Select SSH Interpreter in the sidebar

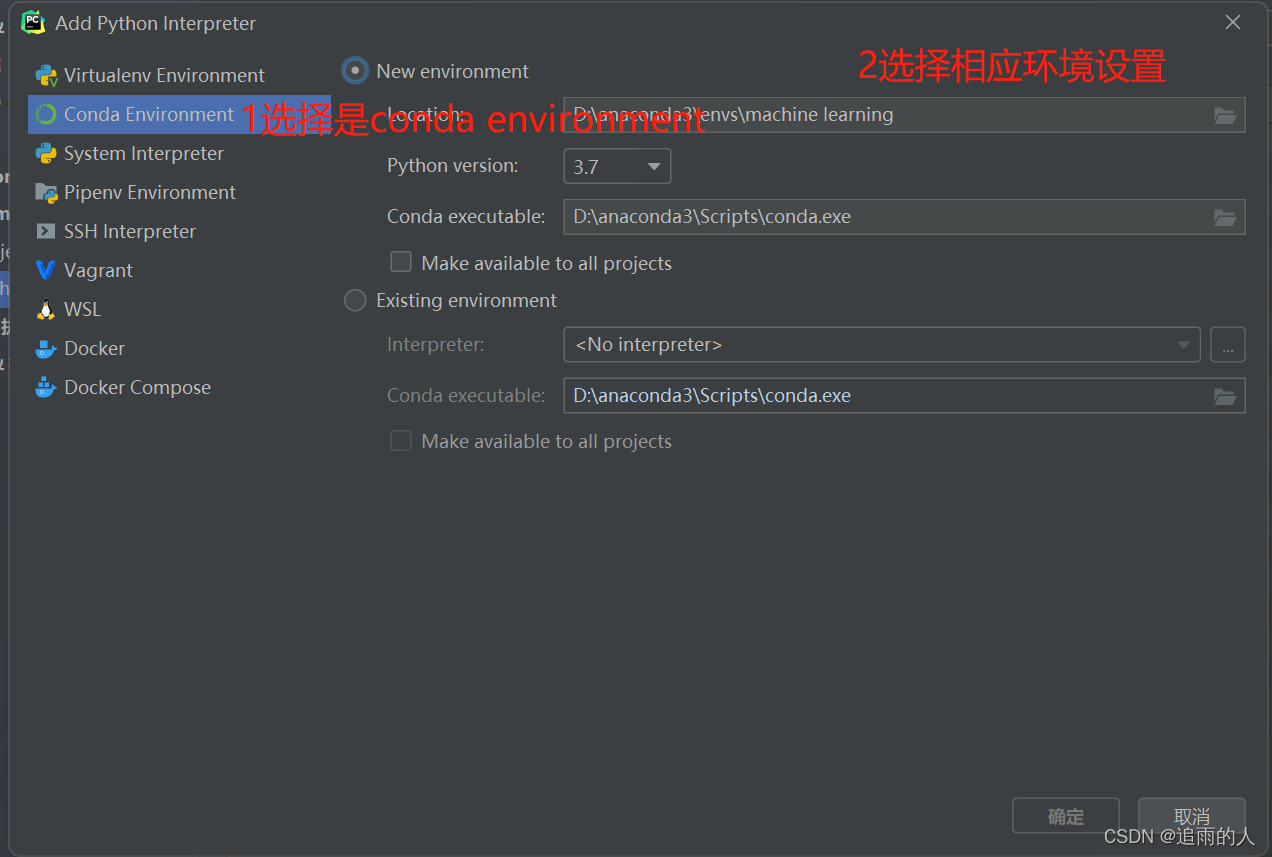pyautogui.click(x=180, y=232)
